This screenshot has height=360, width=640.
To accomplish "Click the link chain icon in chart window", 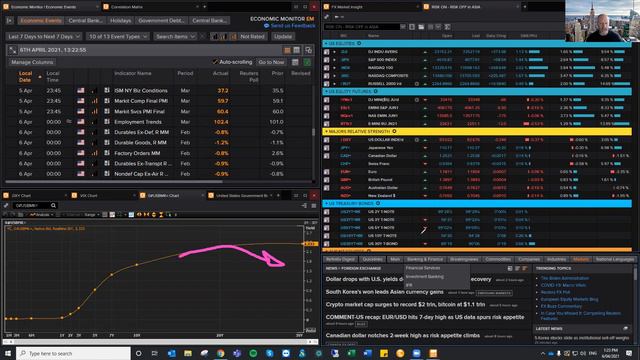I will coord(6,205).
